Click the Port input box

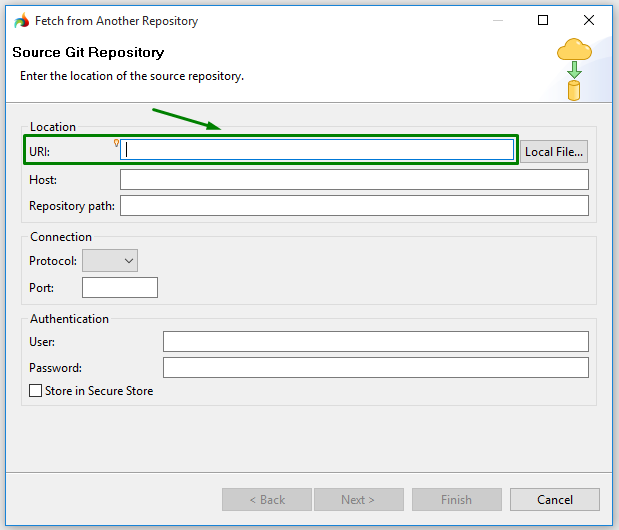tap(120, 288)
